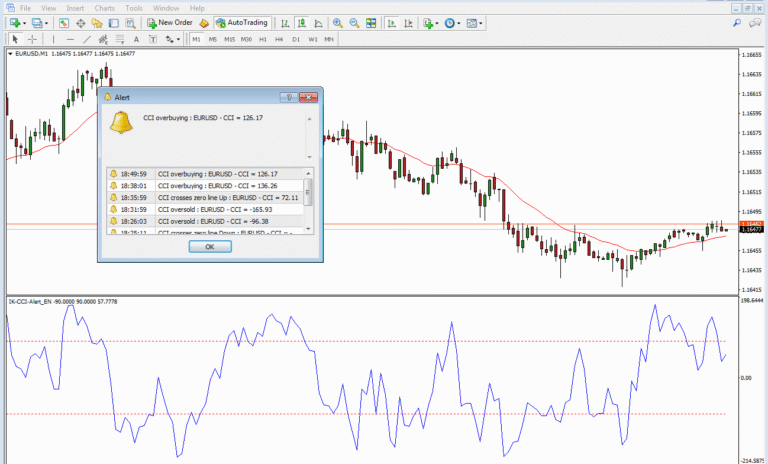The height and width of the screenshot is (464, 768).
Task: Open the Charts menu
Action: (104, 8)
